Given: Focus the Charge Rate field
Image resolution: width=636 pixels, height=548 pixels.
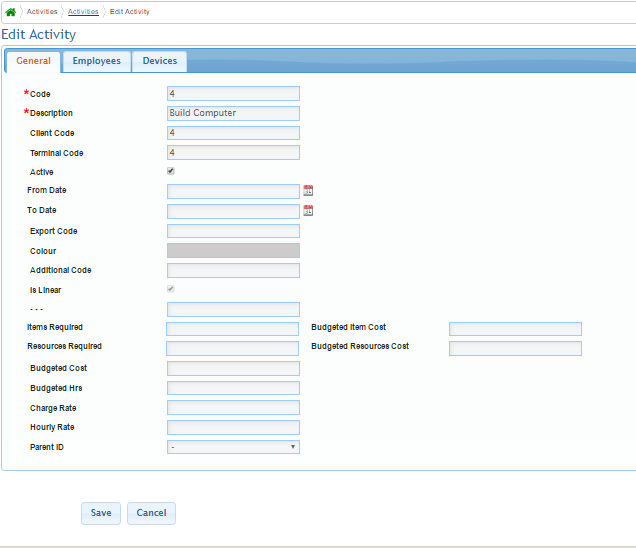Looking at the screenshot, I should 233,407.
